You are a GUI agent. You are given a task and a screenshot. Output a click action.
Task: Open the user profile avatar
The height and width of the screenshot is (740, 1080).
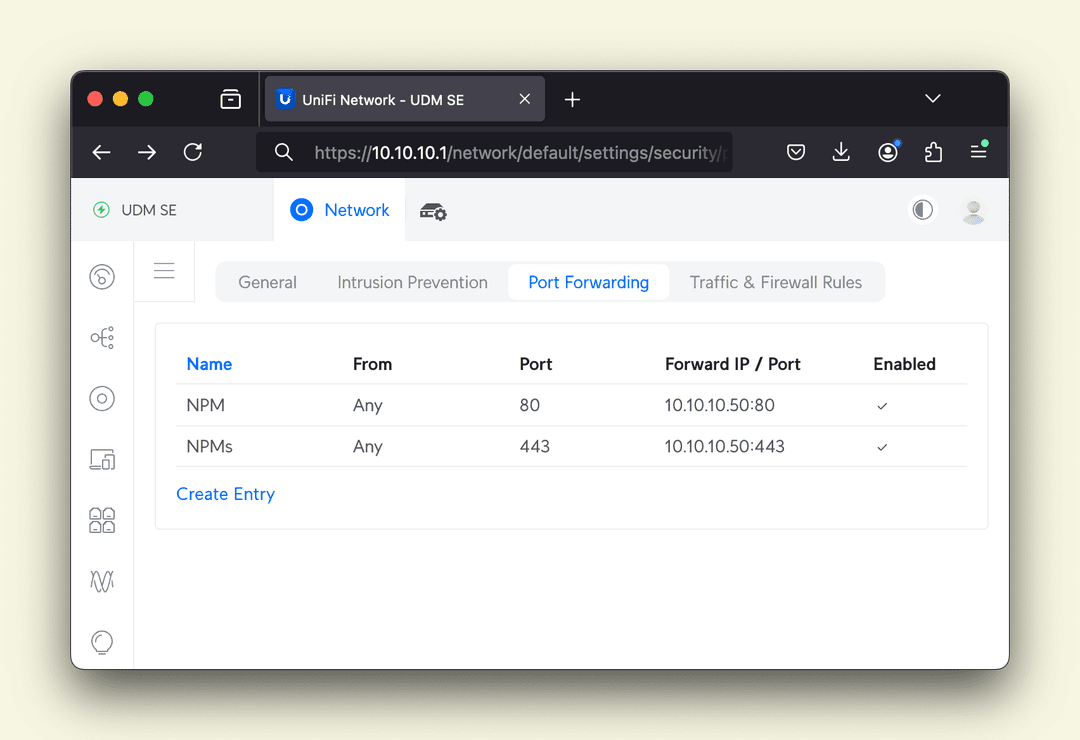coord(973,211)
